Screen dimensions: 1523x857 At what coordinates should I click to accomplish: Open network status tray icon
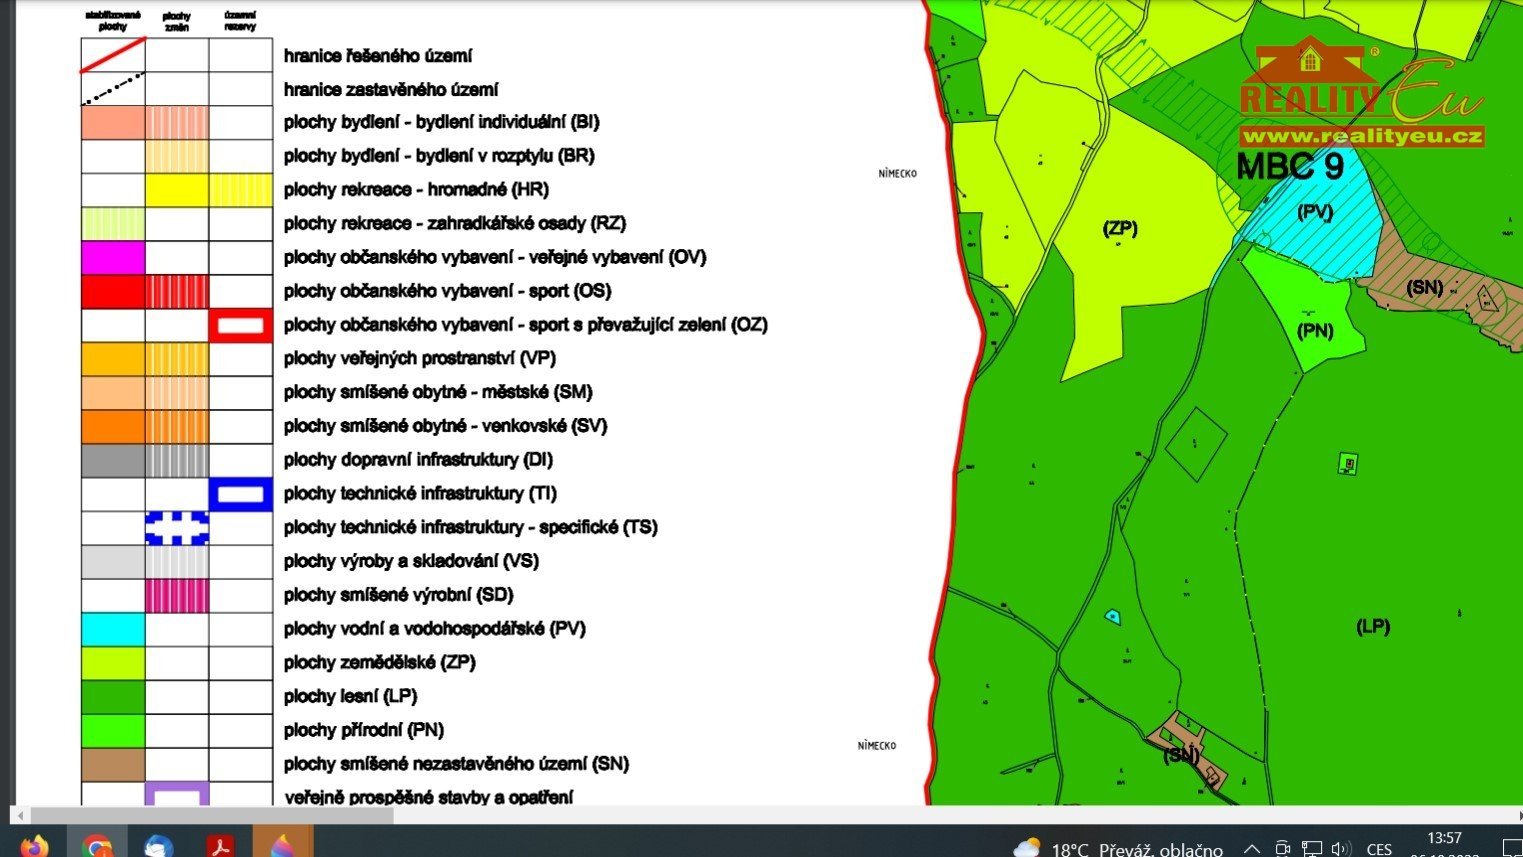pyautogui.click(x=1311, y=849)
